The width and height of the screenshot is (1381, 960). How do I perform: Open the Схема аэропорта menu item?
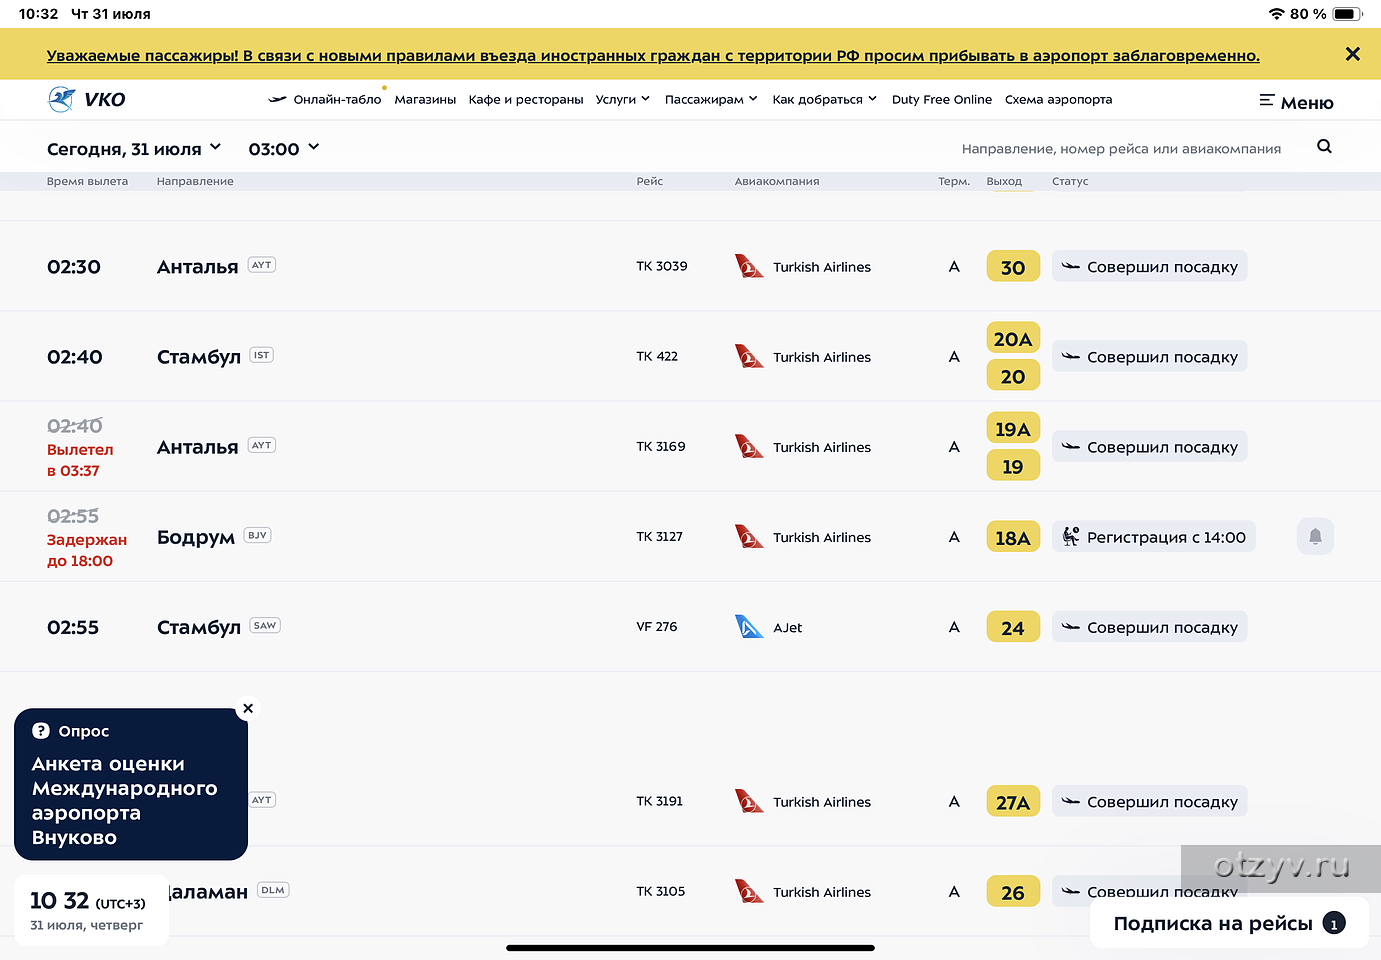coord(1059,99)
